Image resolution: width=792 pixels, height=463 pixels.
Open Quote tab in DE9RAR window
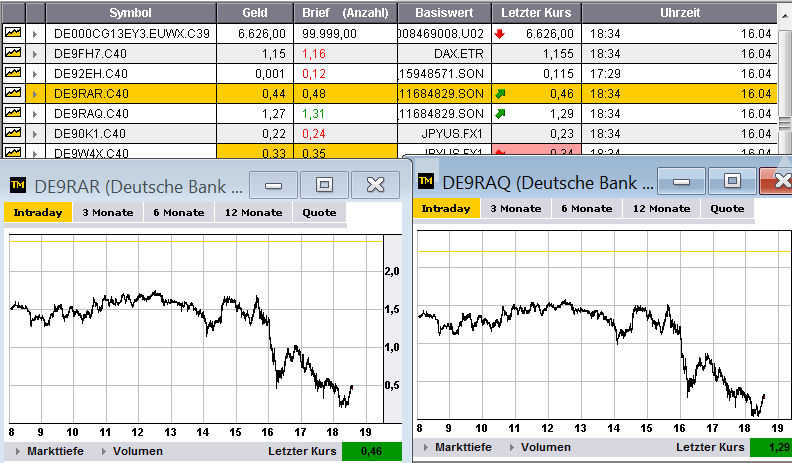pyautogui.click(x=319, y=213)
